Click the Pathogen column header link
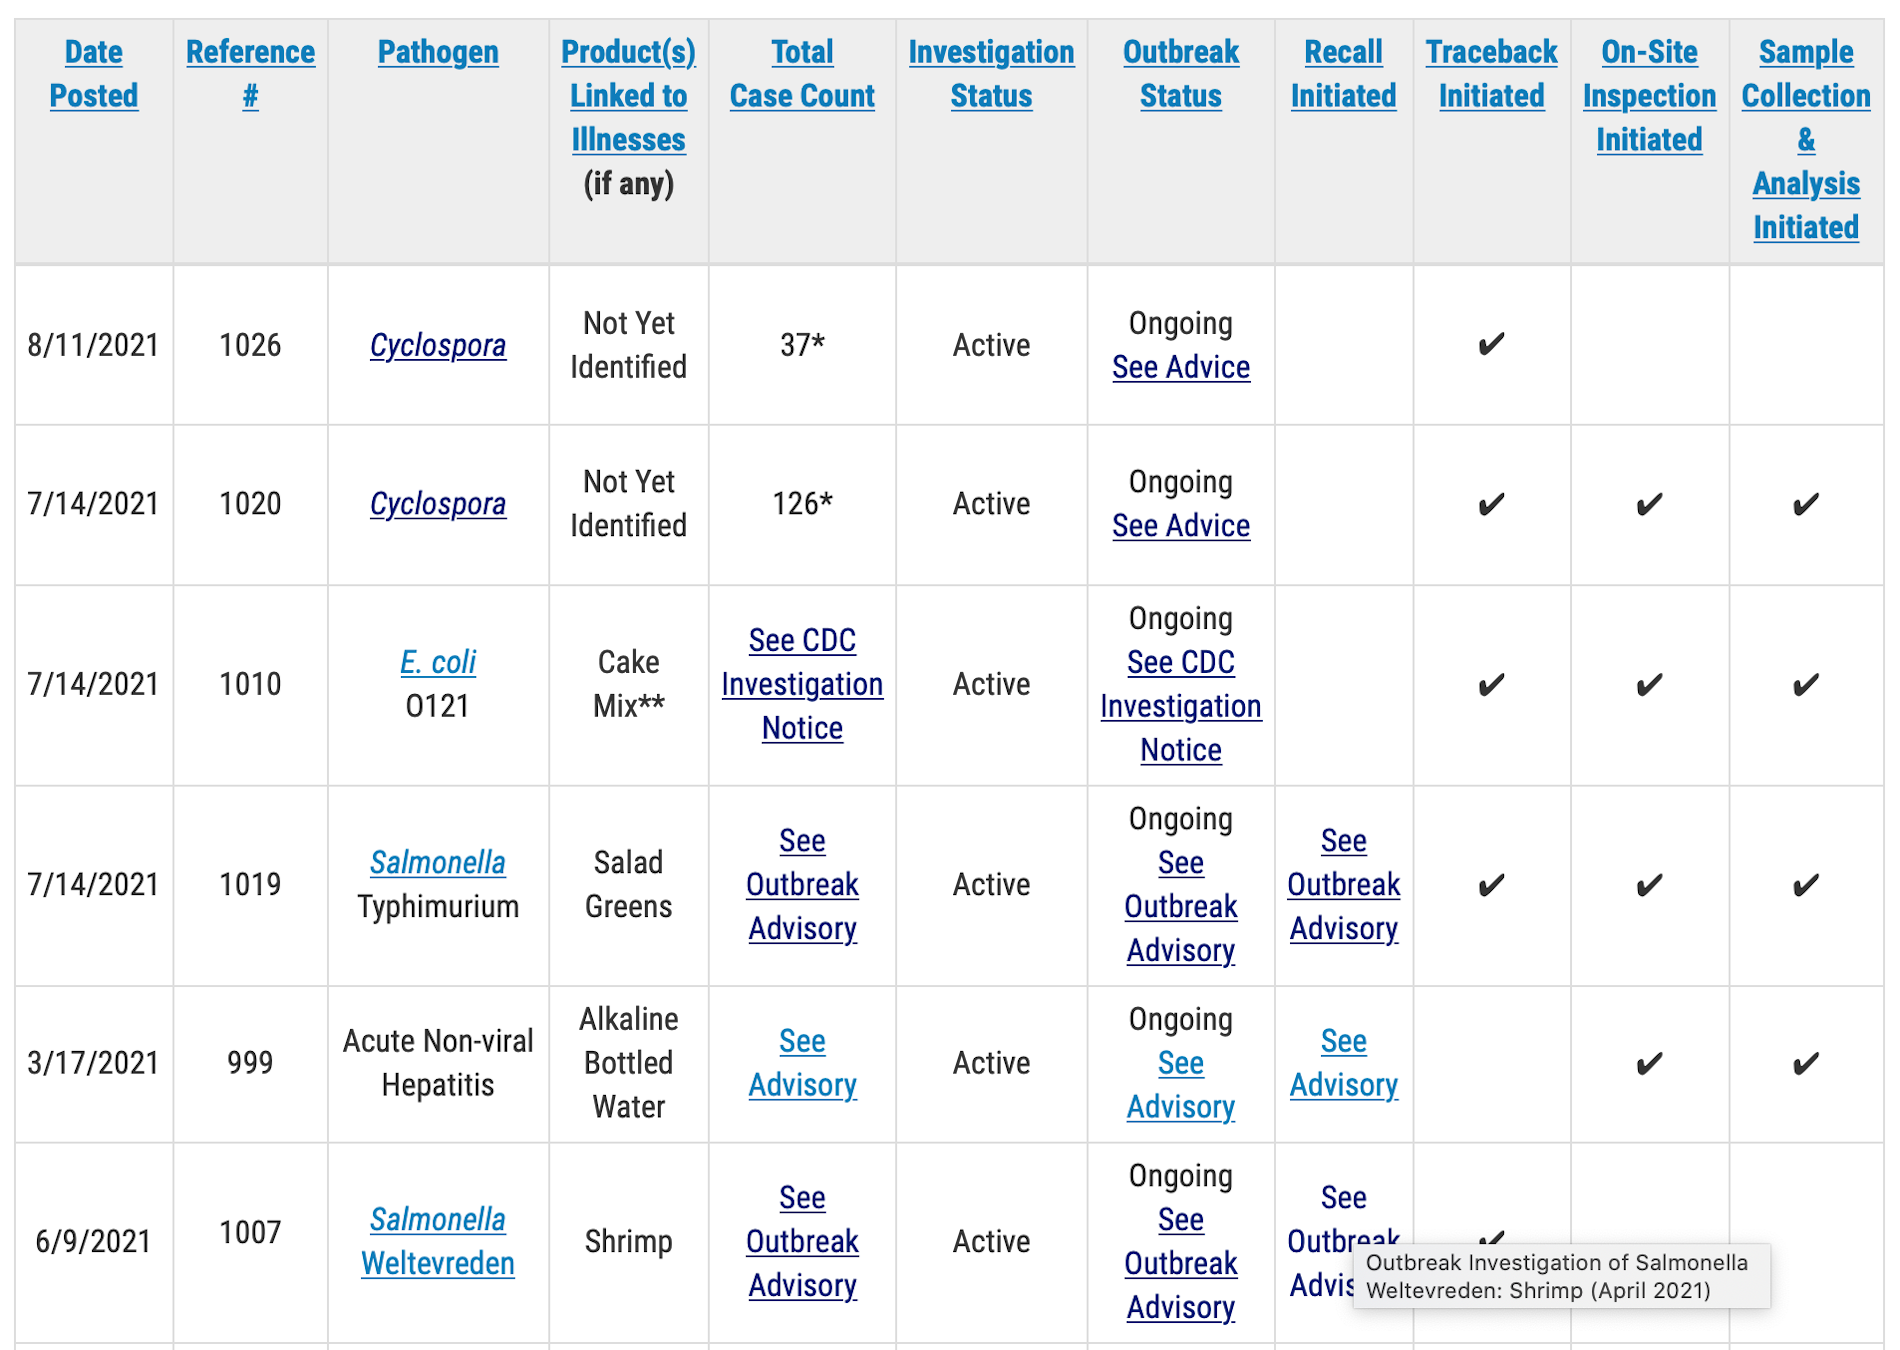The image size is (1900, 1350). coord(438,52)
